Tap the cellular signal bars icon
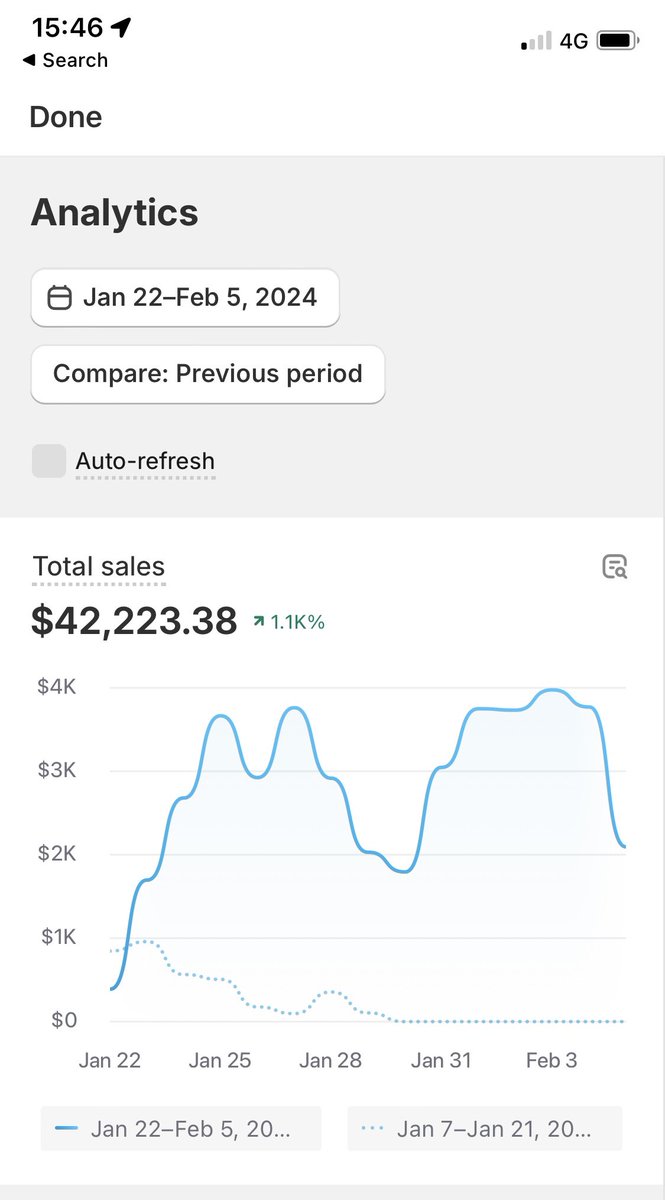The image size is (665, 1200). coord(536,41)
